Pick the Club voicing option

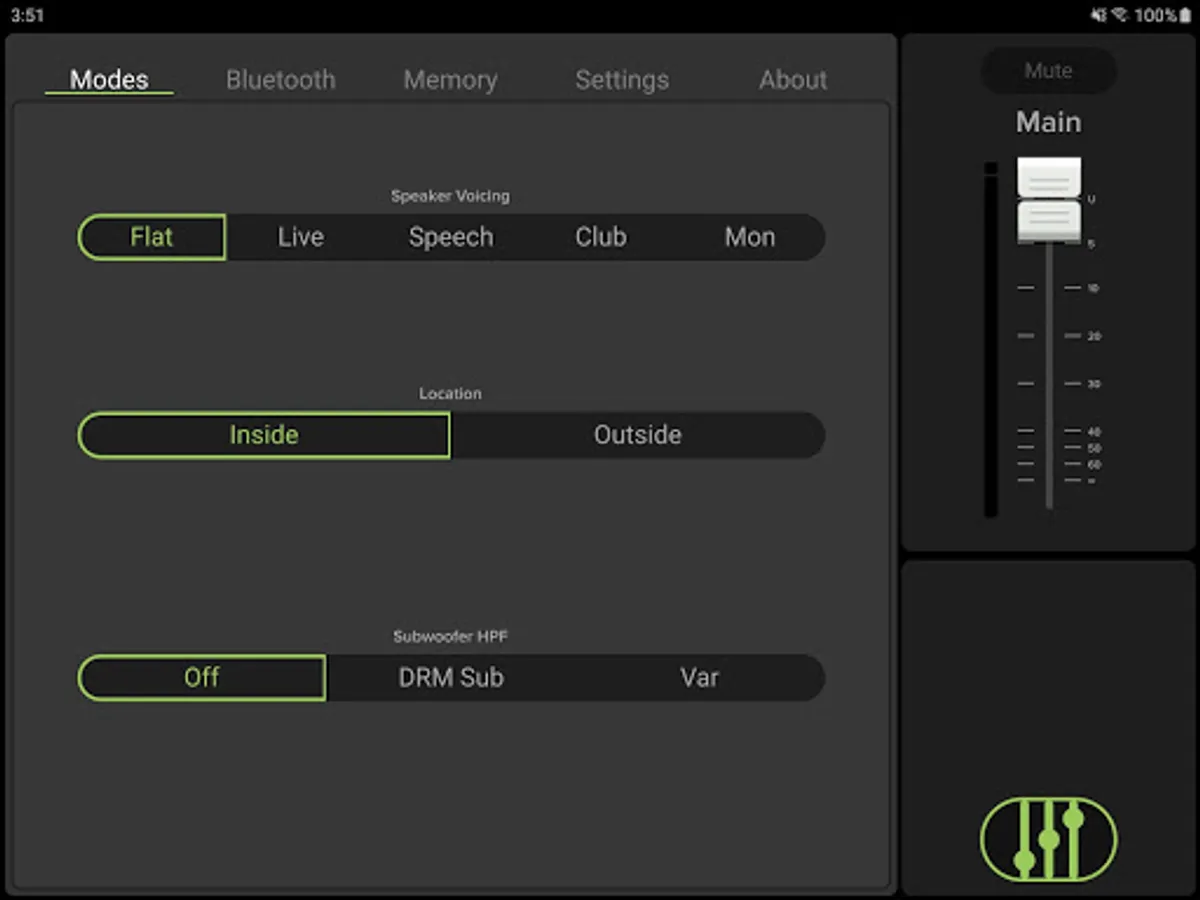click(x=601, y=237)
